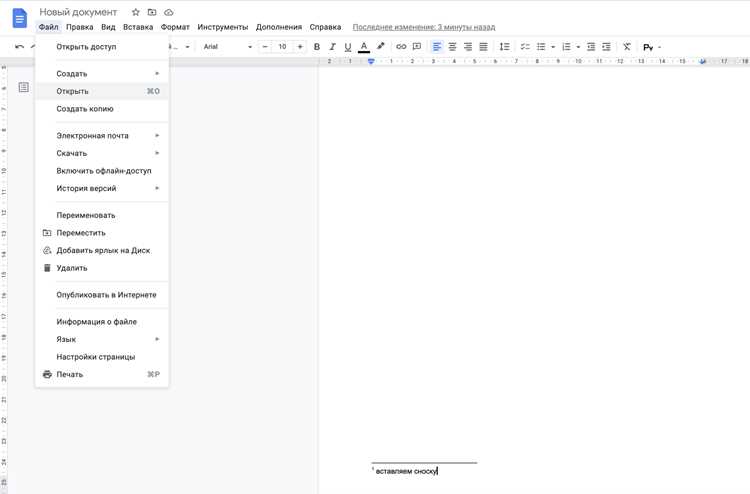Screen dimensions: 750x494
Task: Click clear formatting icon
Action: pos(627,46)
